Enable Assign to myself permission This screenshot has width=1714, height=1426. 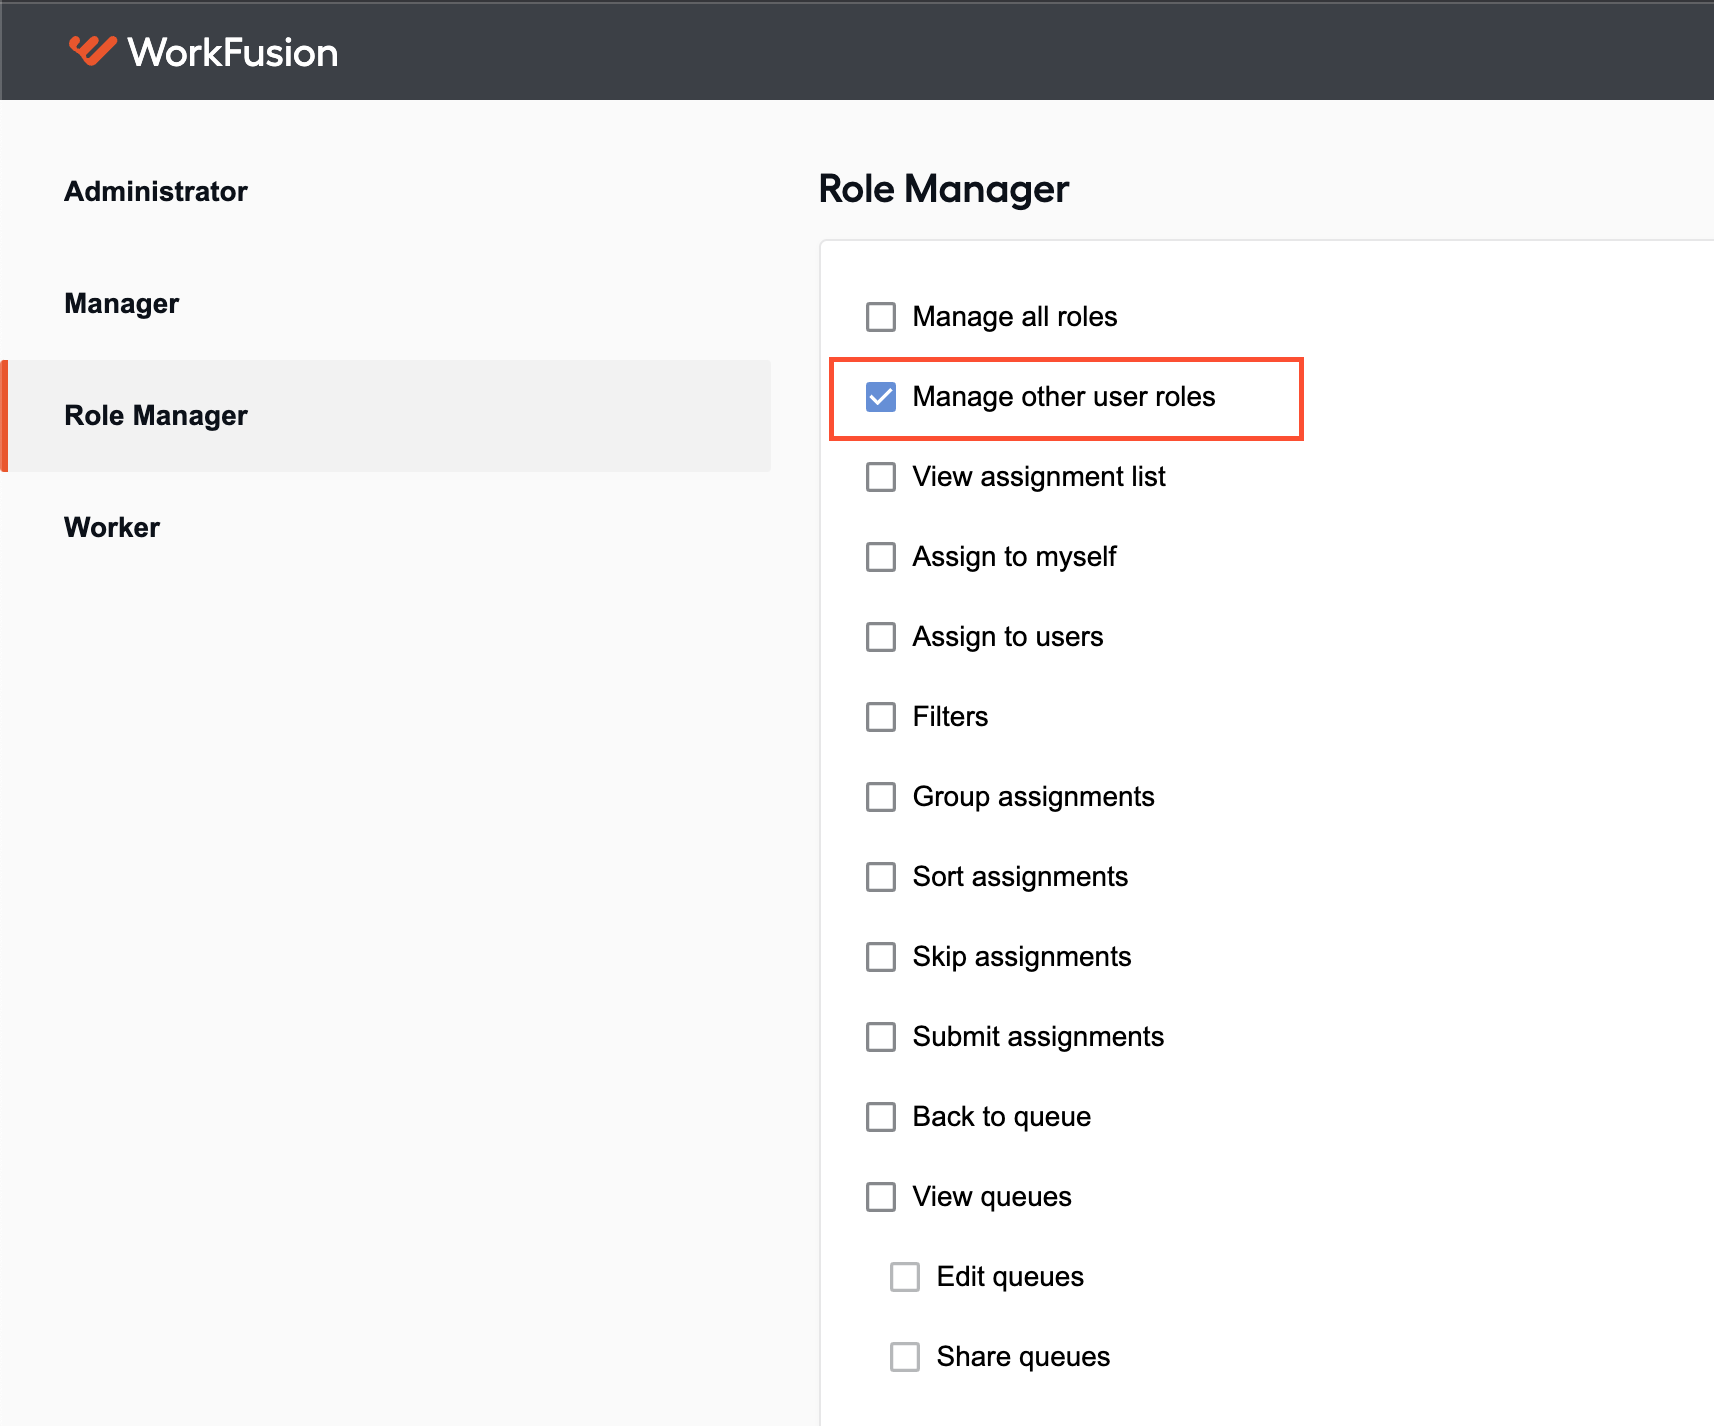881,557
